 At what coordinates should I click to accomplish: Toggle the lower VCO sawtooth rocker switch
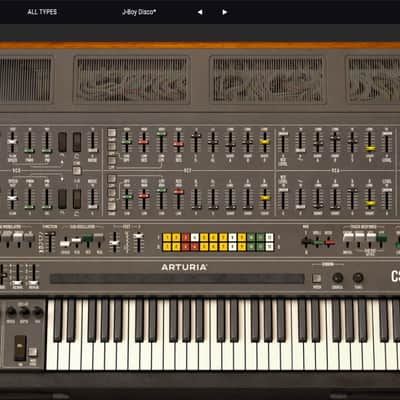tap(77, 199)
